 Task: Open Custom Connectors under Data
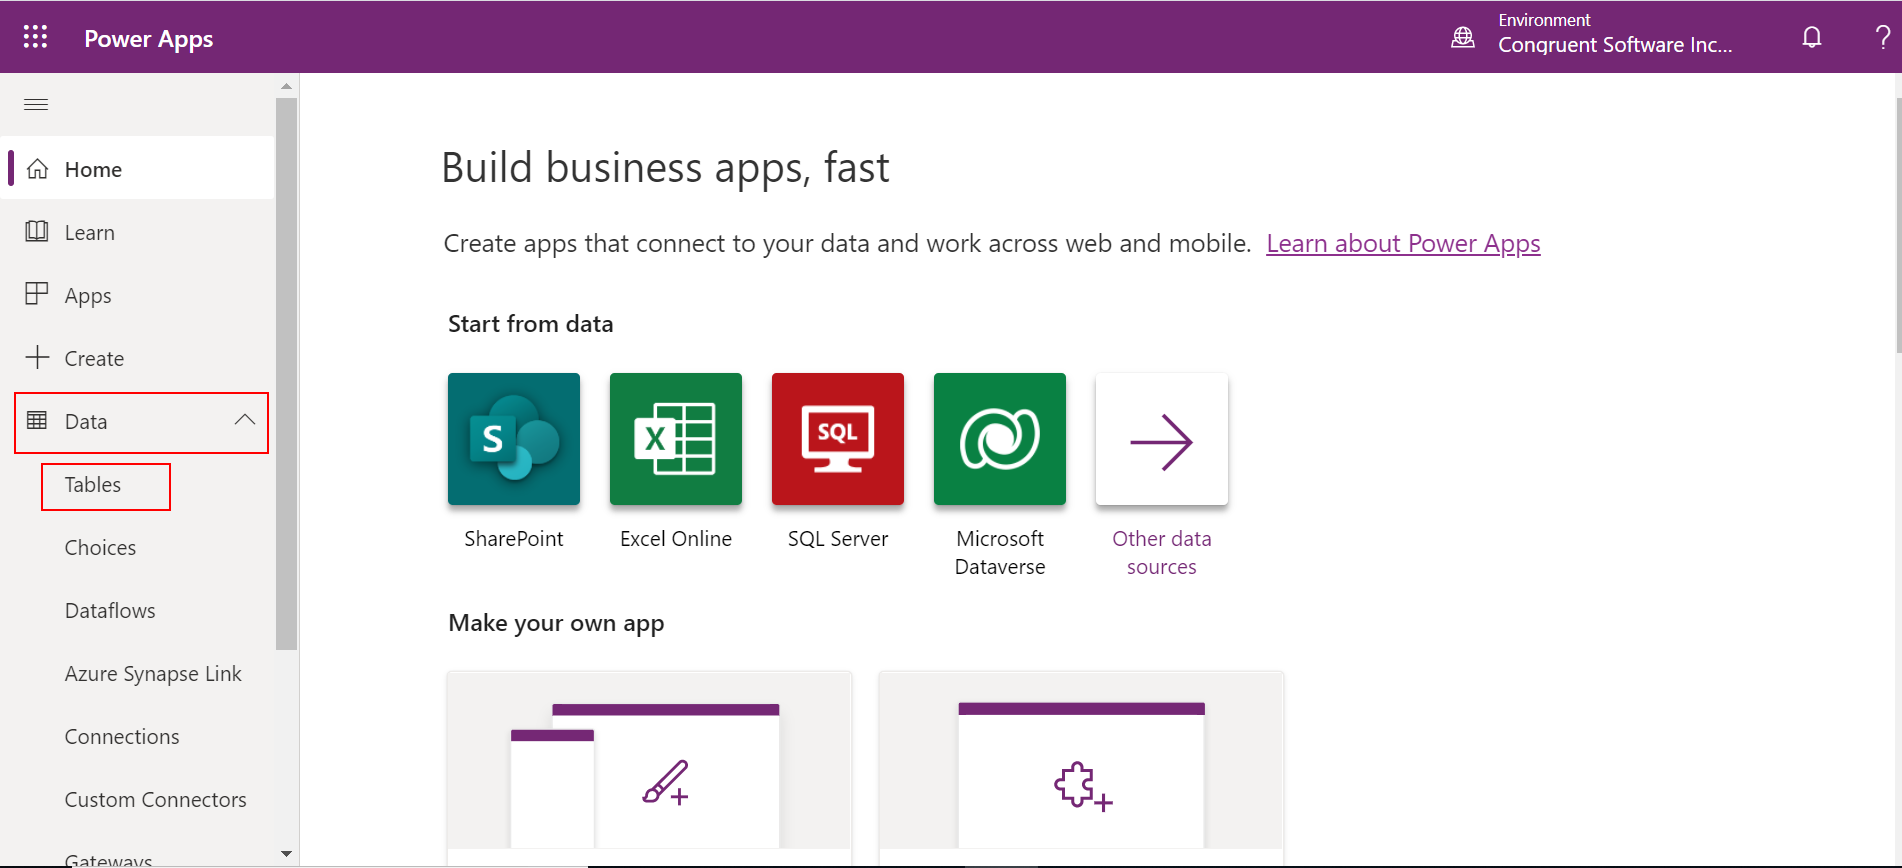click(155, 800)
